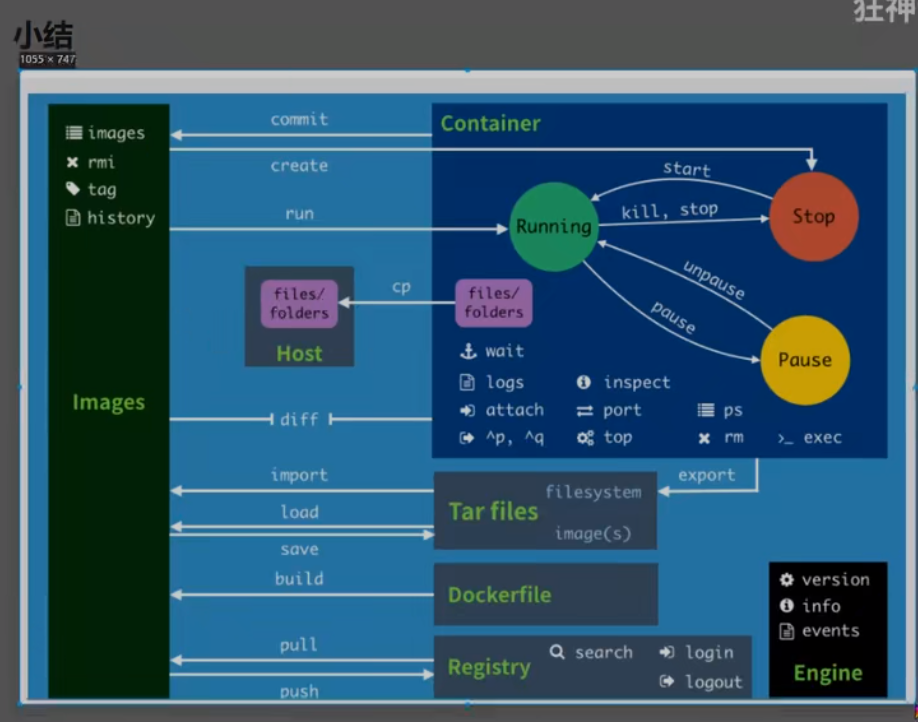The width and height of the screenshot is (918, 722).
Task: Click the X icon beside rm
Action: [x=704, y=438]
